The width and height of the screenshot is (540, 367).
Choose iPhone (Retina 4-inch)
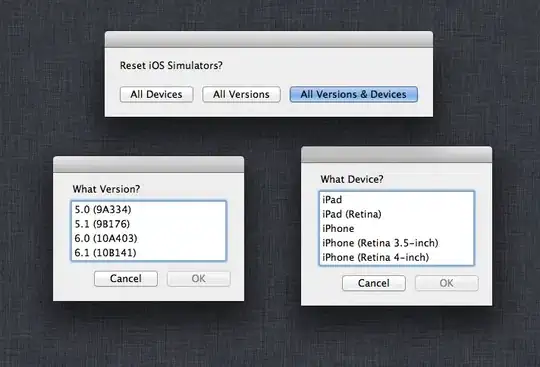pyautogui.click(x=397, y=258)
